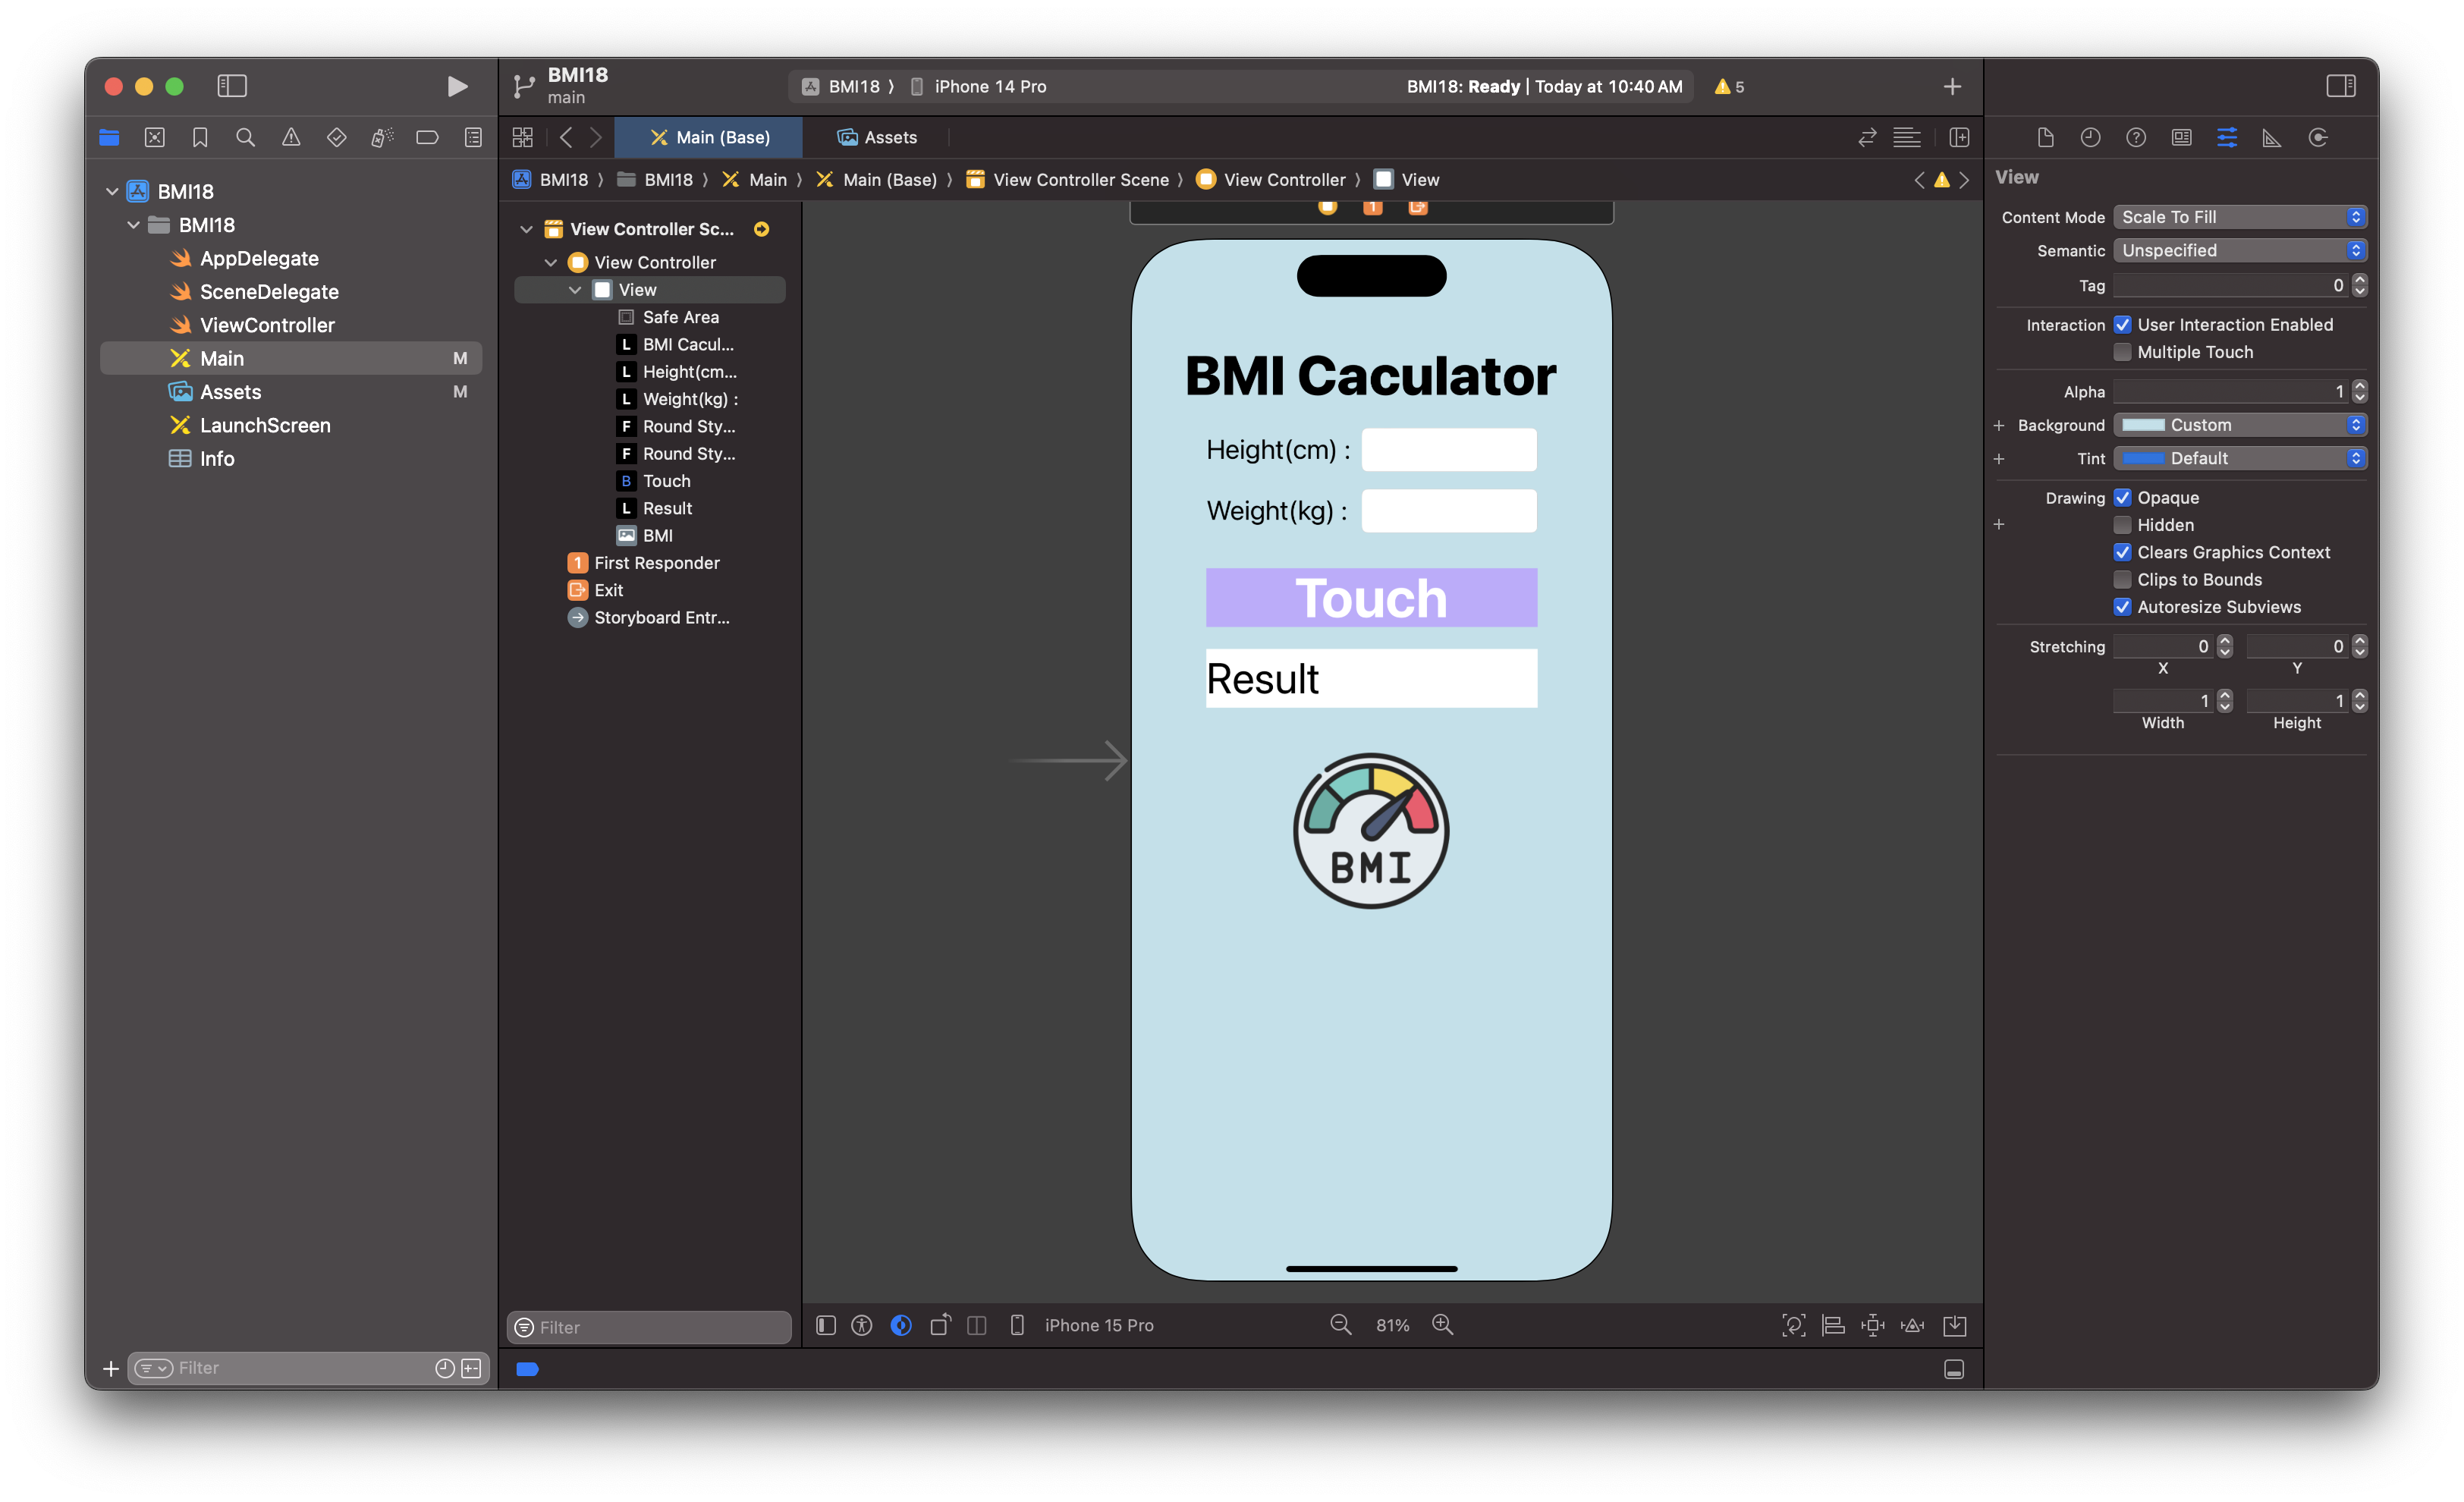2464x1502 pixels.
Task: Enable the Hidden checkbox
Action: click(x=2122, y=525)
